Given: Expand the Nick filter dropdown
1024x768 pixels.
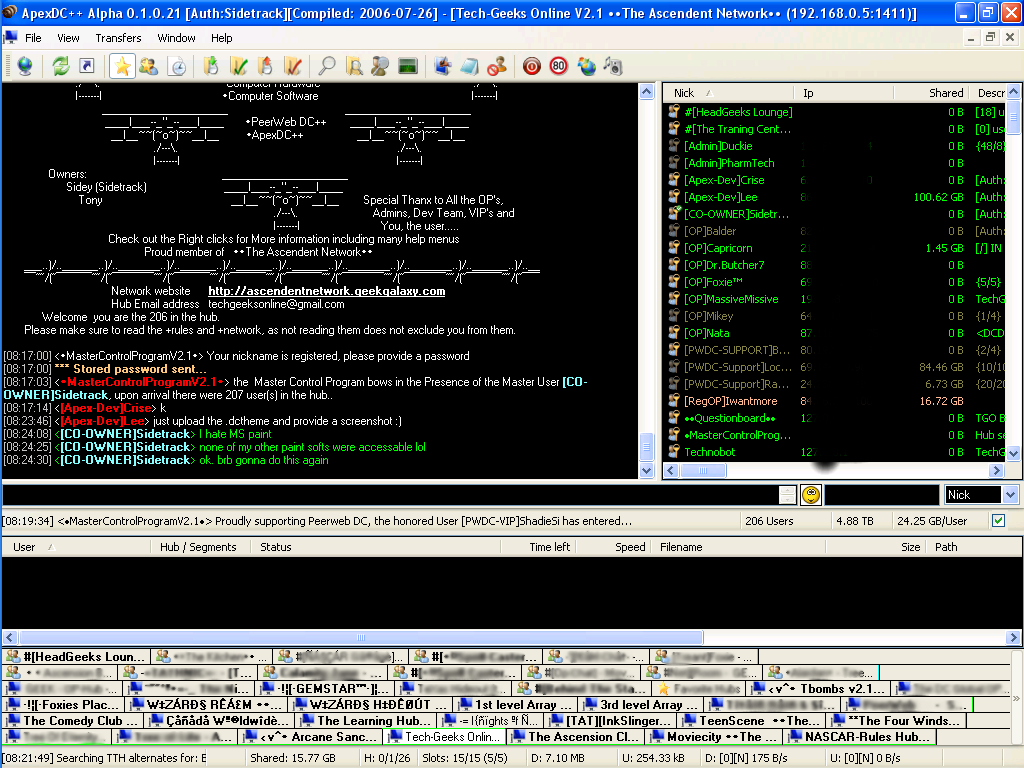Looking at the screenshot, I should click(x=1010, y=494).
